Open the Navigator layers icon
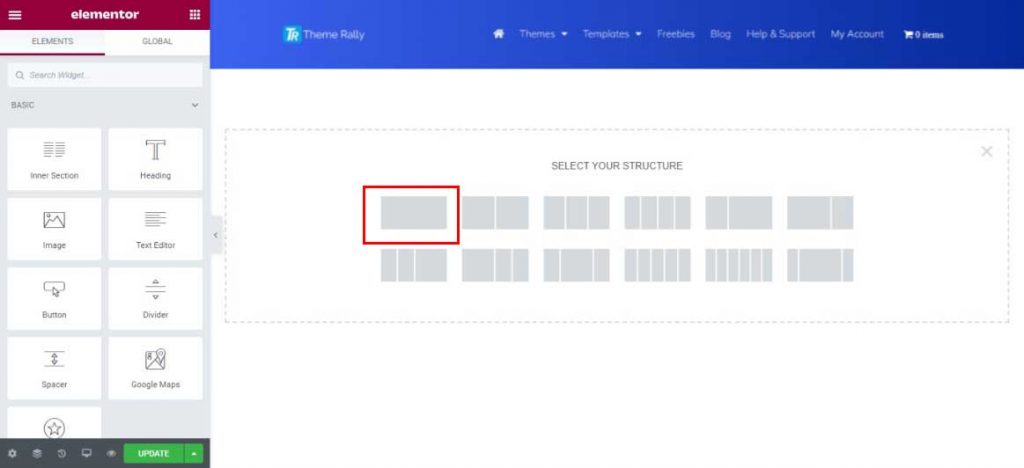The width and height of the screenshot is (1024, 468). pos(37,453)
